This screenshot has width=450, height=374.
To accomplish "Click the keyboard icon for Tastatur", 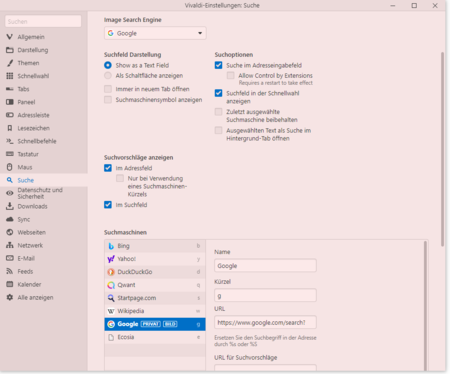I will click(10, 154).
